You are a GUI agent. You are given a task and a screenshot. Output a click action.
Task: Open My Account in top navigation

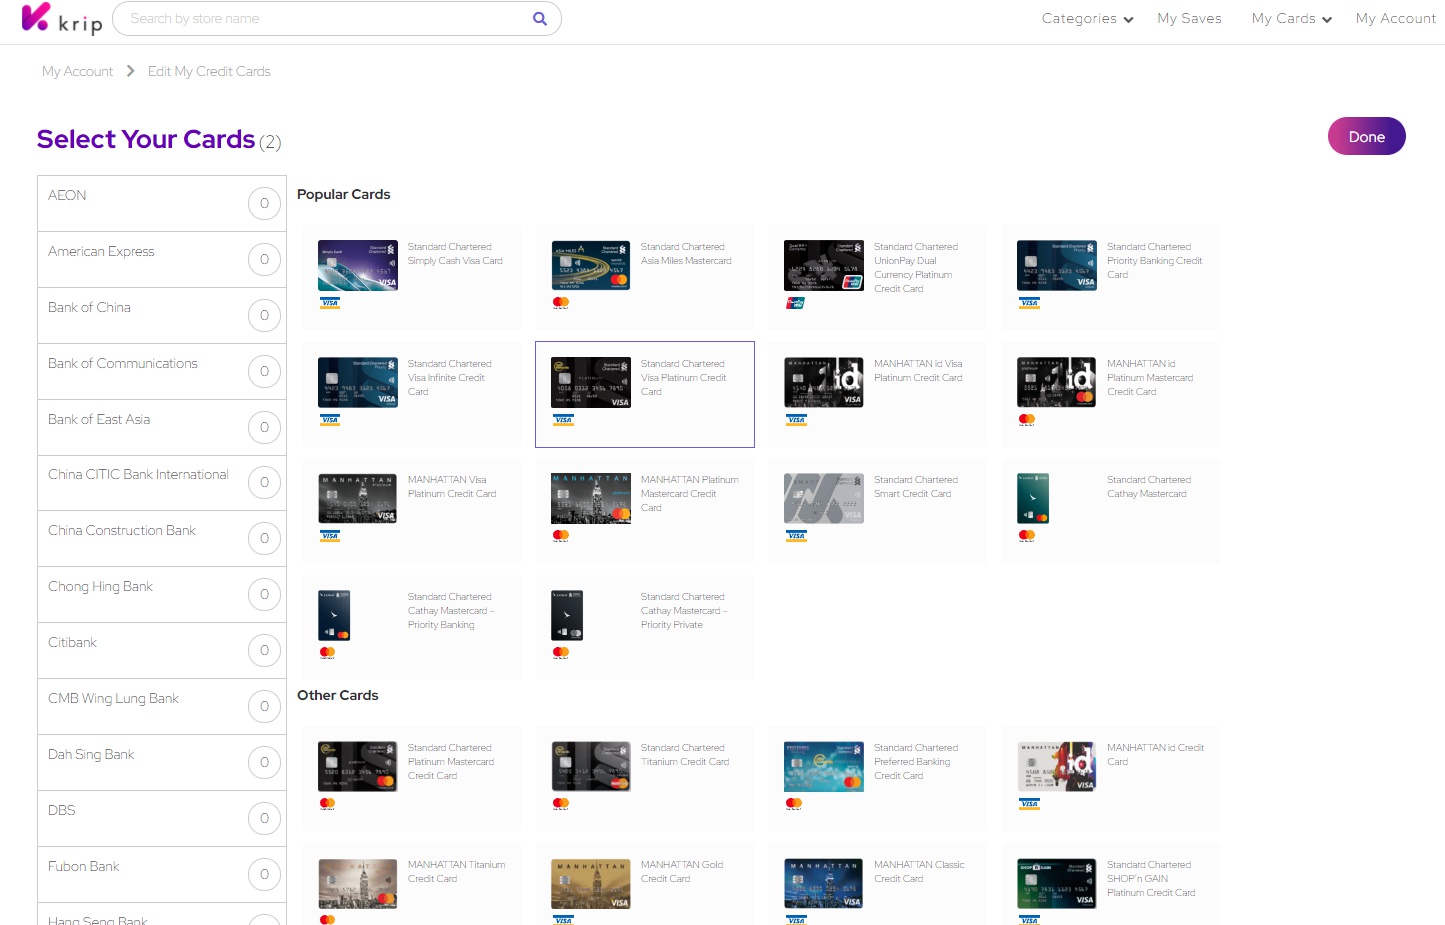click(x=1395, y=18)
